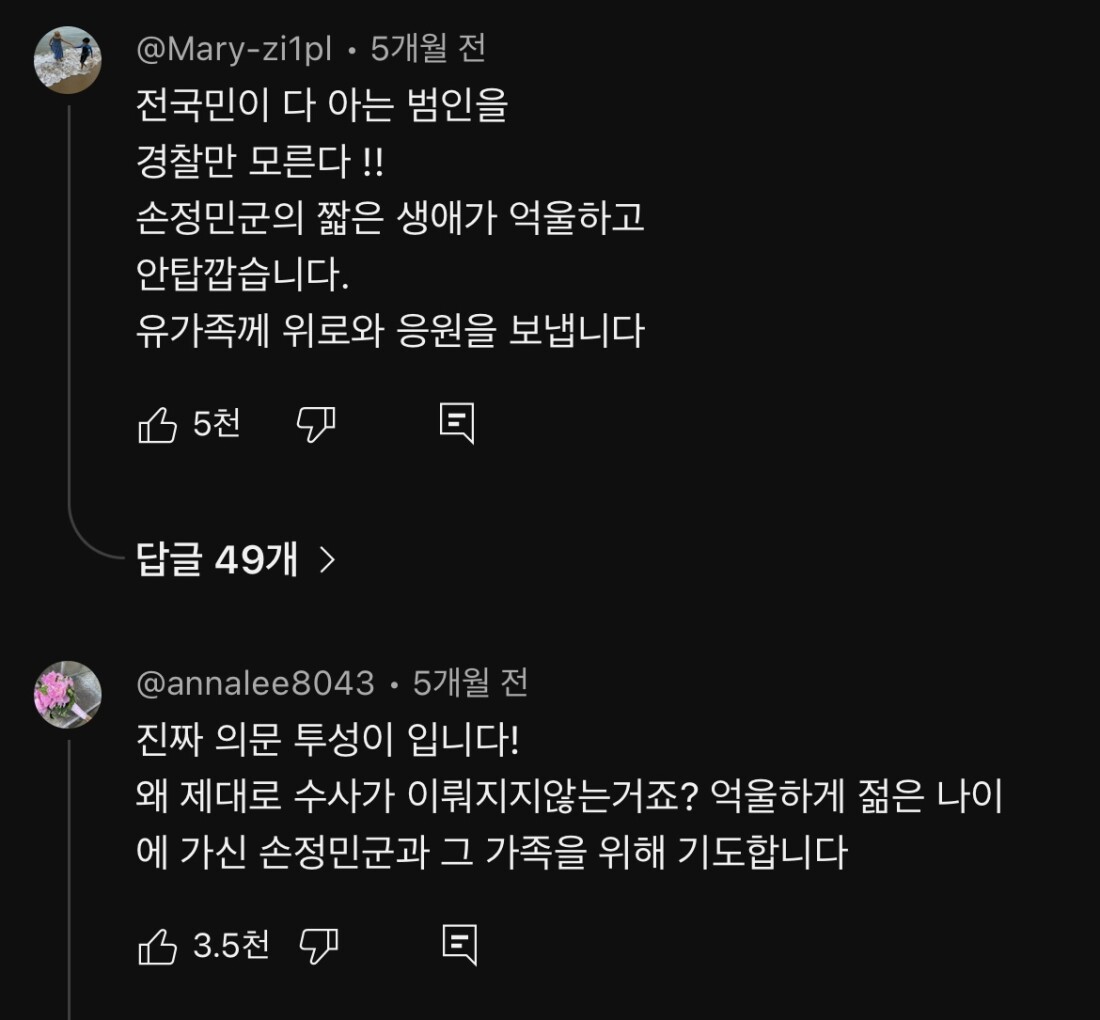Click the 5개월 전 timestamp on @annalee8043's comment
The height and width of the screenshot is (1020, 1100).
[x=470, y=683]
